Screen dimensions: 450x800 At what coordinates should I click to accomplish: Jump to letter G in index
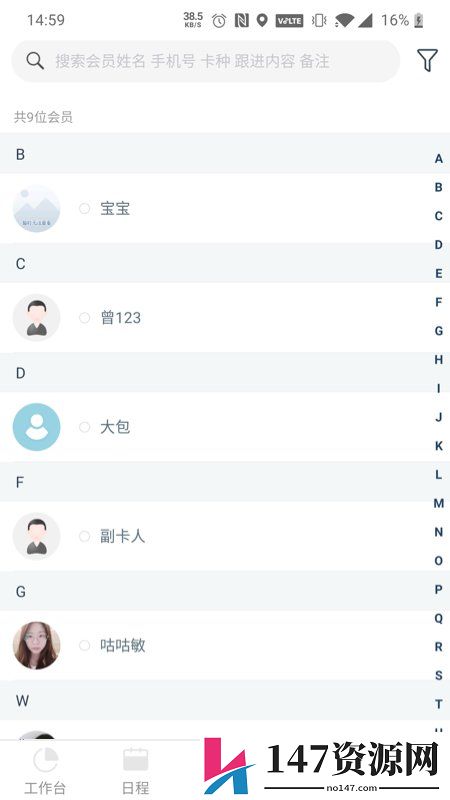(x=438, y=331)
